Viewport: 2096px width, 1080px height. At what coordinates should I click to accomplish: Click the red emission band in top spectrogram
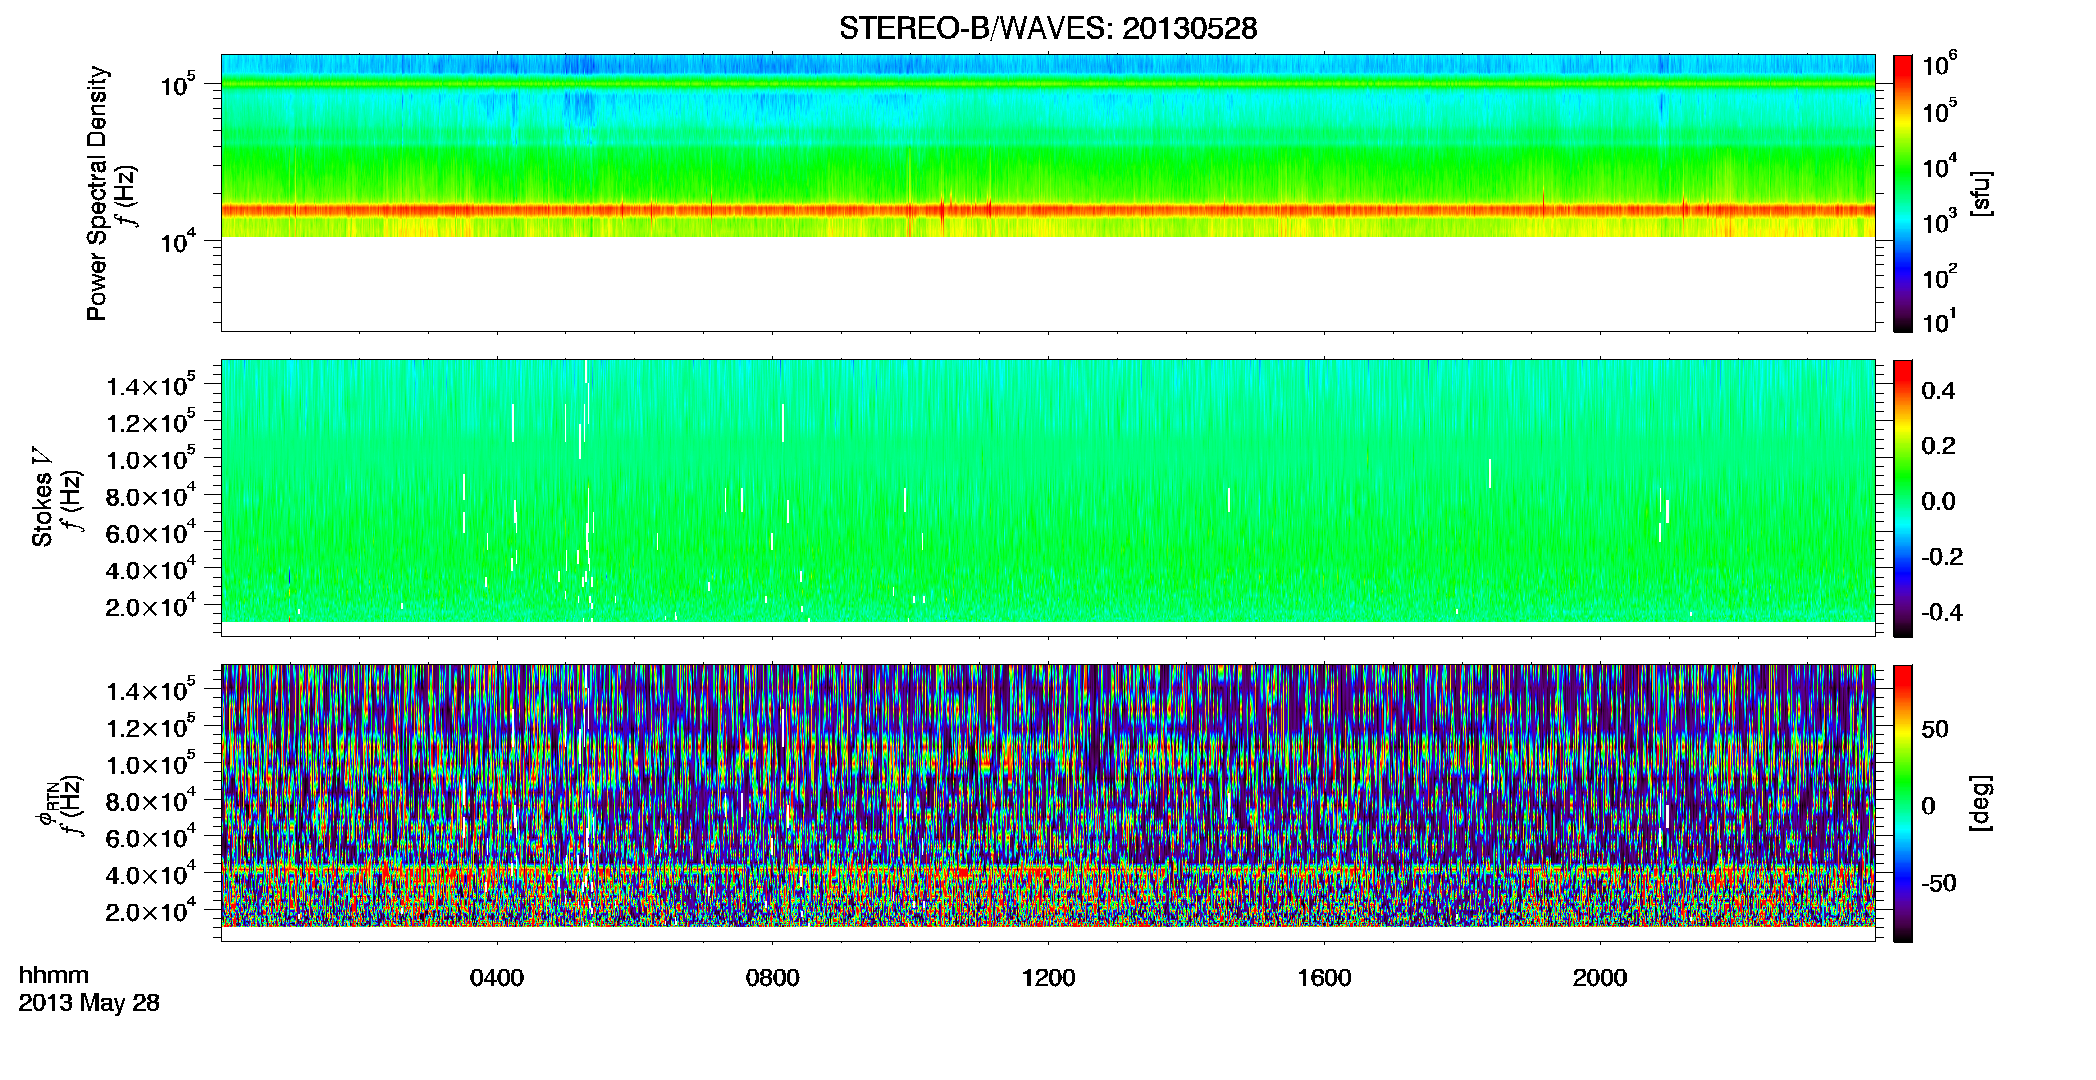[x=1048, y=210]
